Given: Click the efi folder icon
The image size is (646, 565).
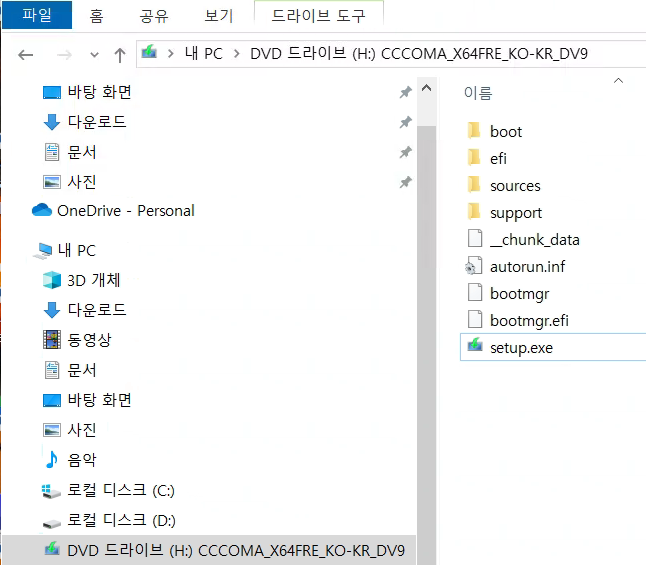Looking at the screenshot, I should [474, 158].
